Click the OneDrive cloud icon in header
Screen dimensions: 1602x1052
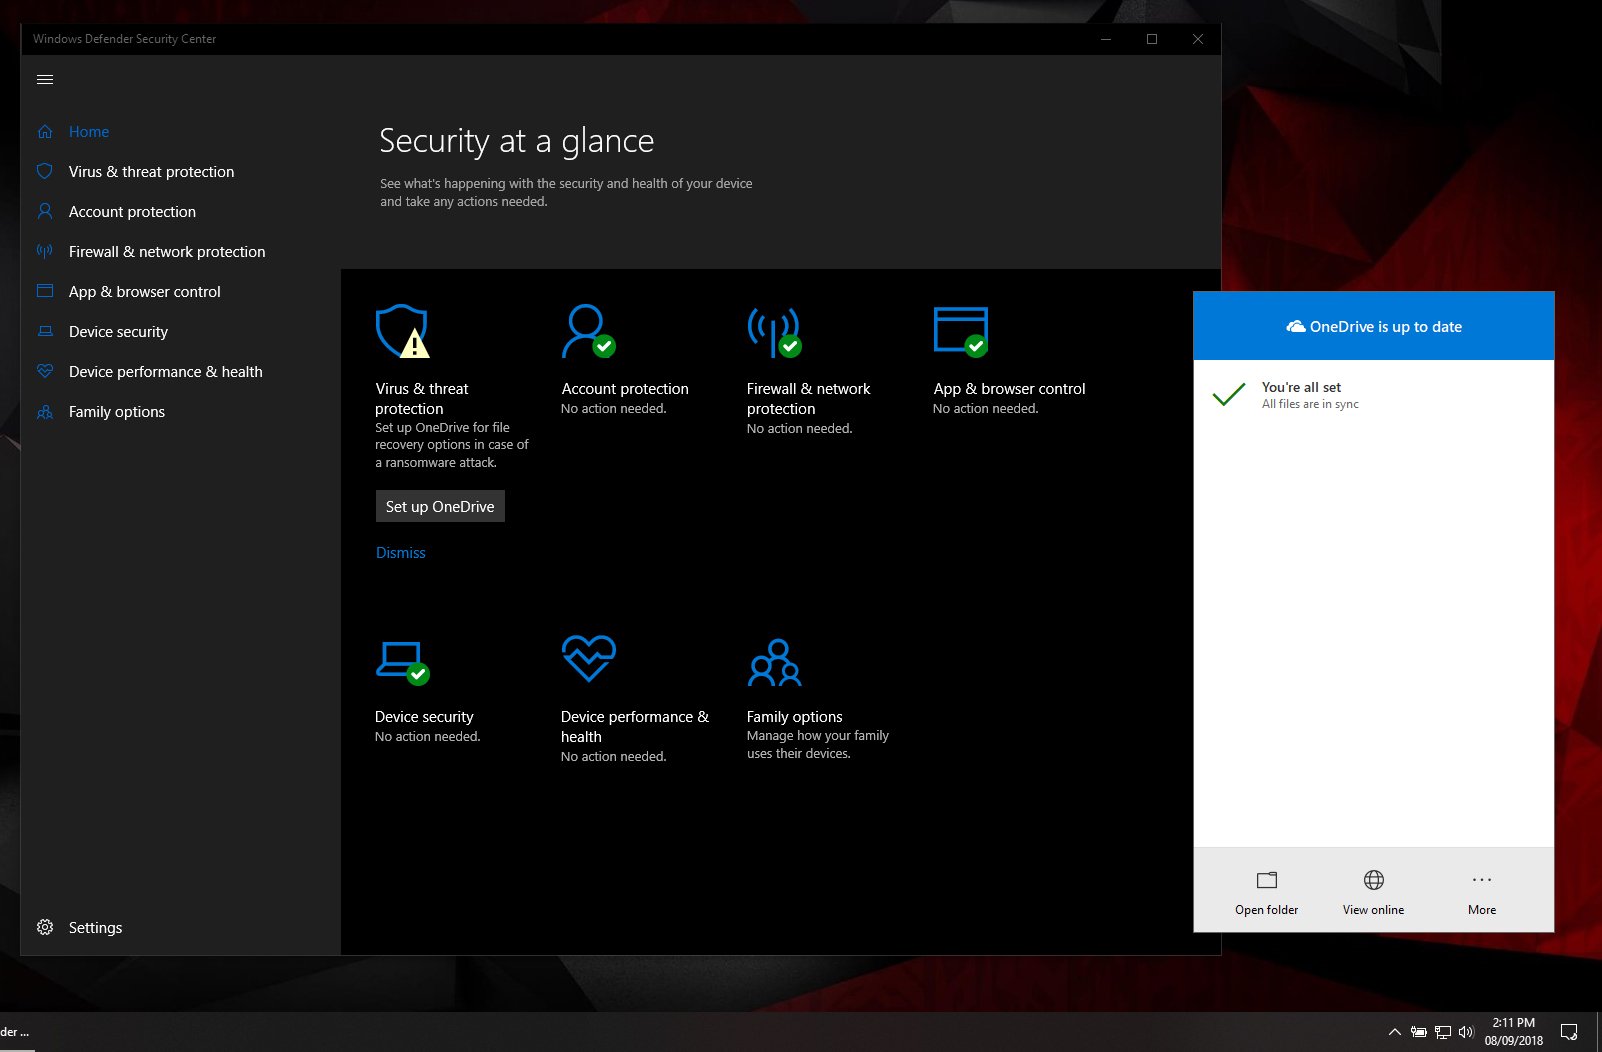coord(1296,327)
